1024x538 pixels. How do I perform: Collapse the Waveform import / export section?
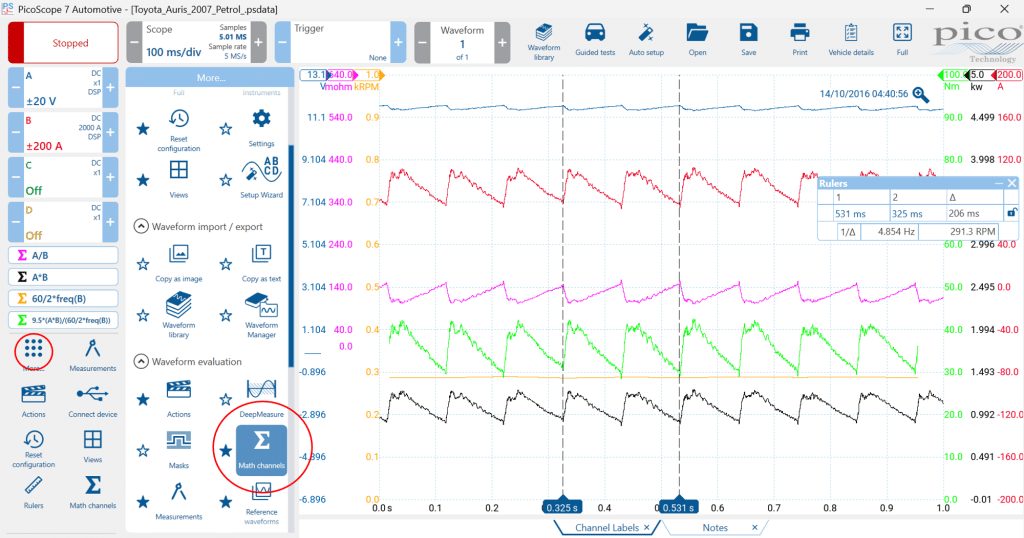point(141,226)
